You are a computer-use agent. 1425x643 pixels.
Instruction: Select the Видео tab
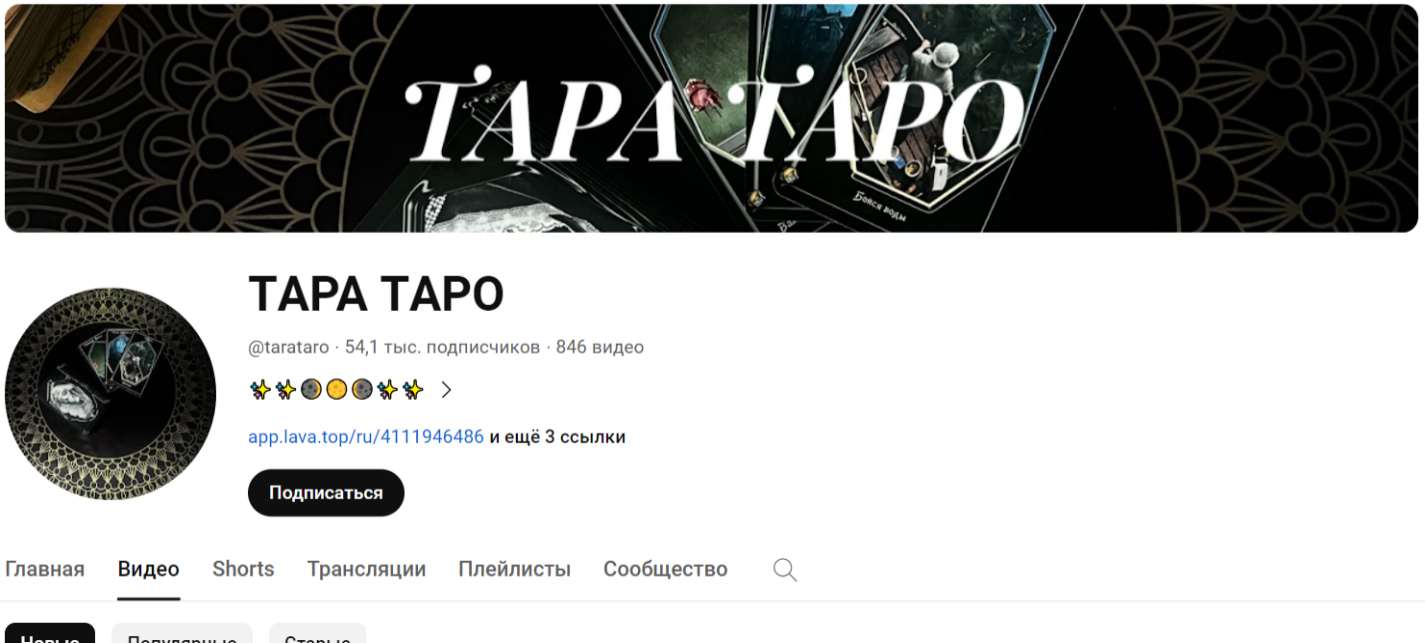click(149, 569)
